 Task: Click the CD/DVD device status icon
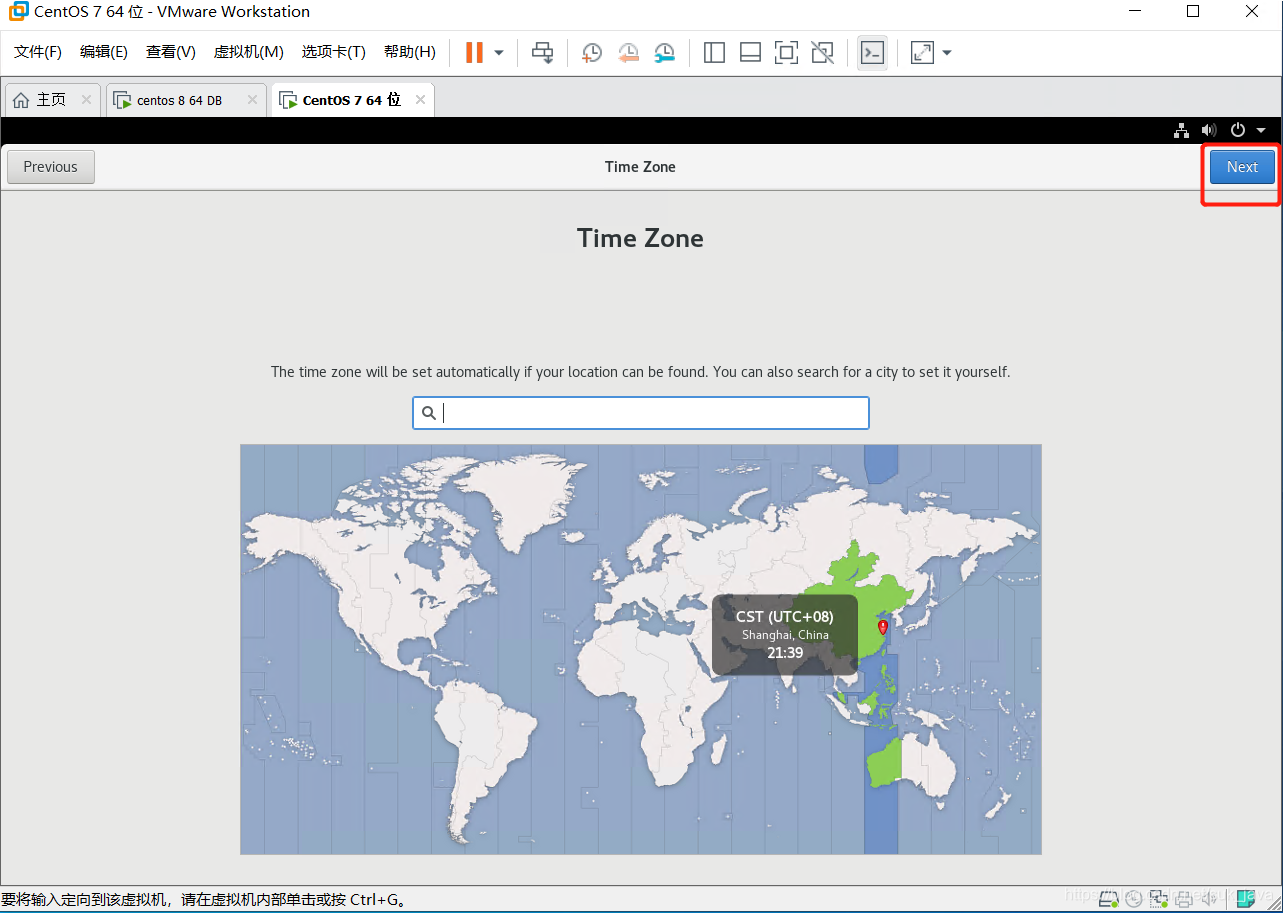[x=1134, y=898]
